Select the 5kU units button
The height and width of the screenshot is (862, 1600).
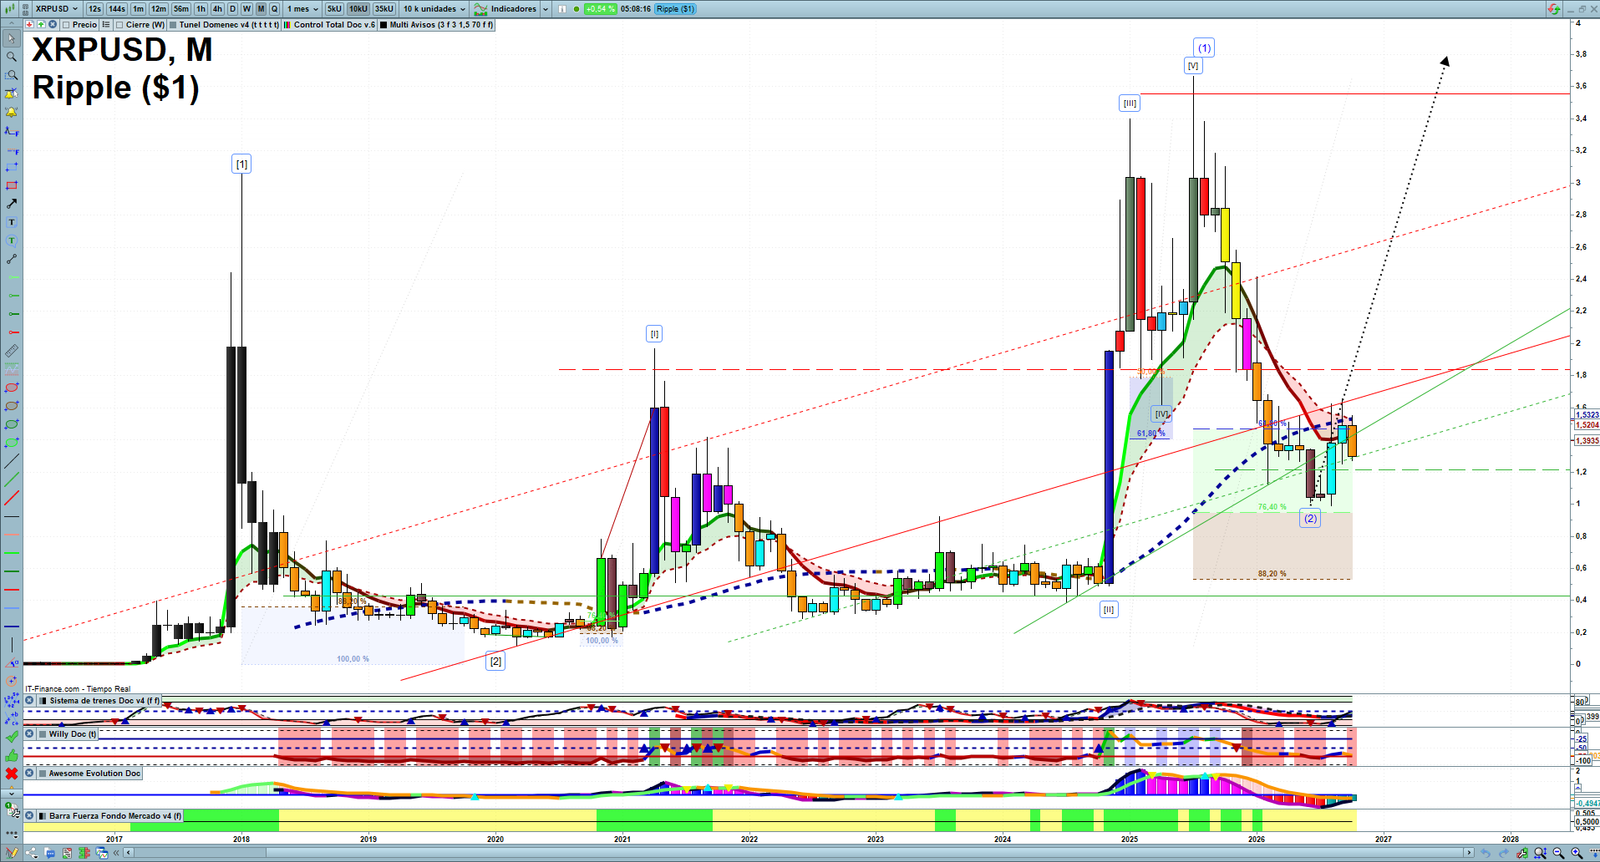click(x=334, y=9)
